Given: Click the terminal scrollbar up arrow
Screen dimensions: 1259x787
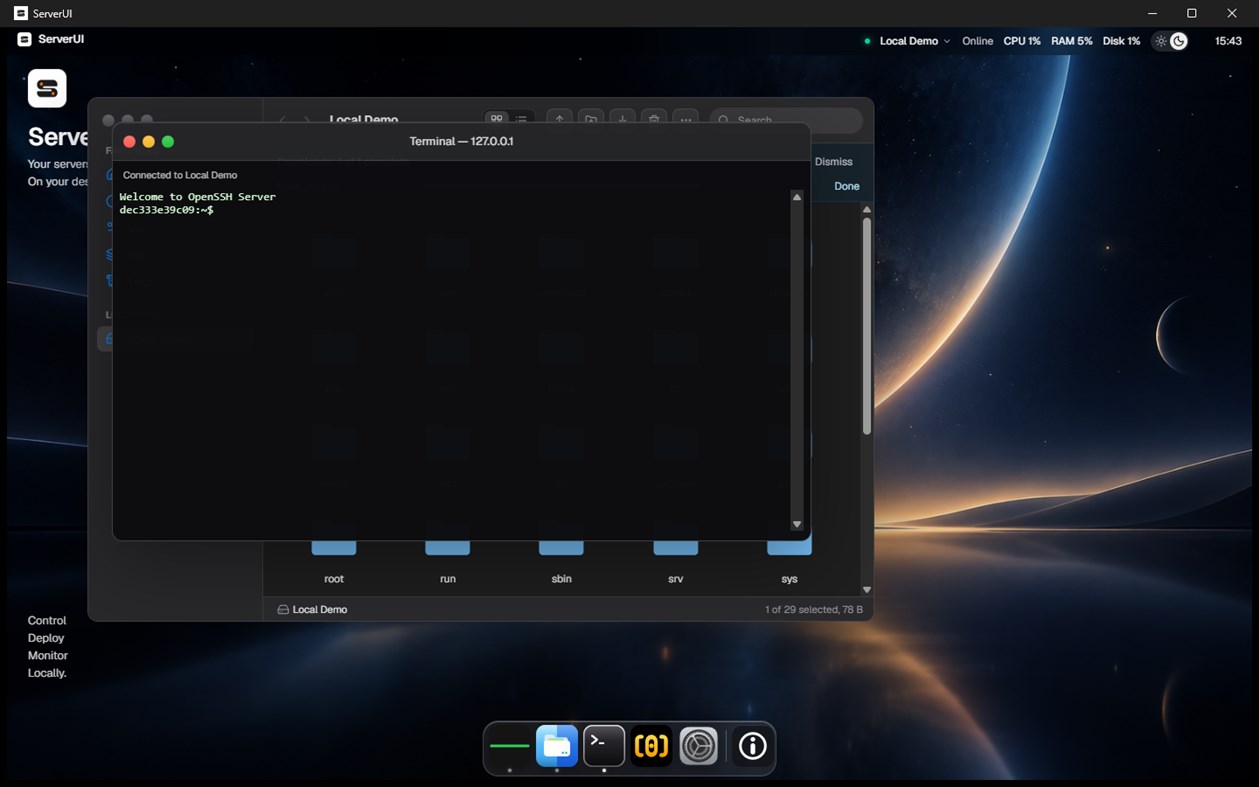Looking at the screenshot, I should (x=797, y=197).
